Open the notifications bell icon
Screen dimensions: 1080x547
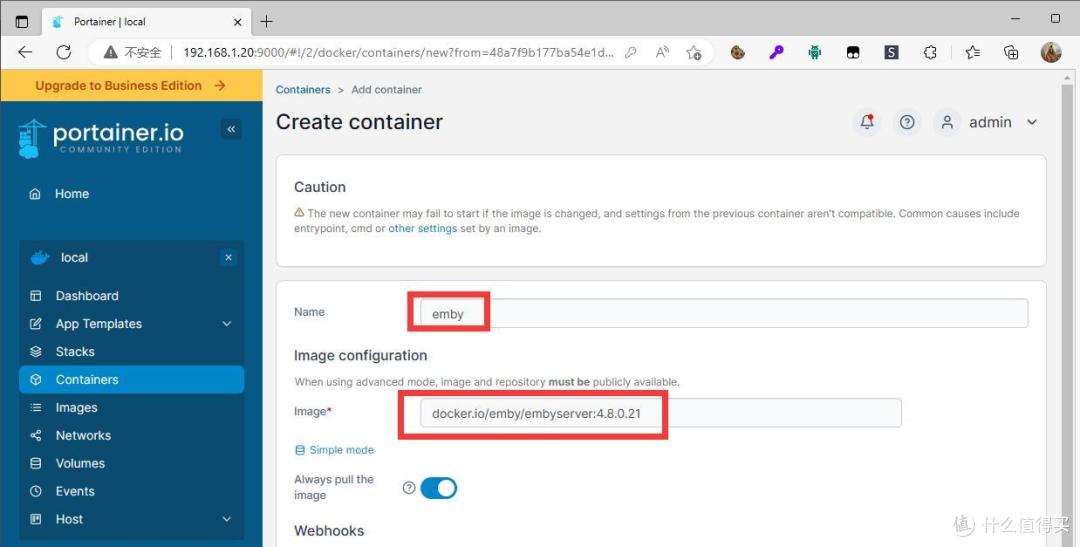pos(867,123)
